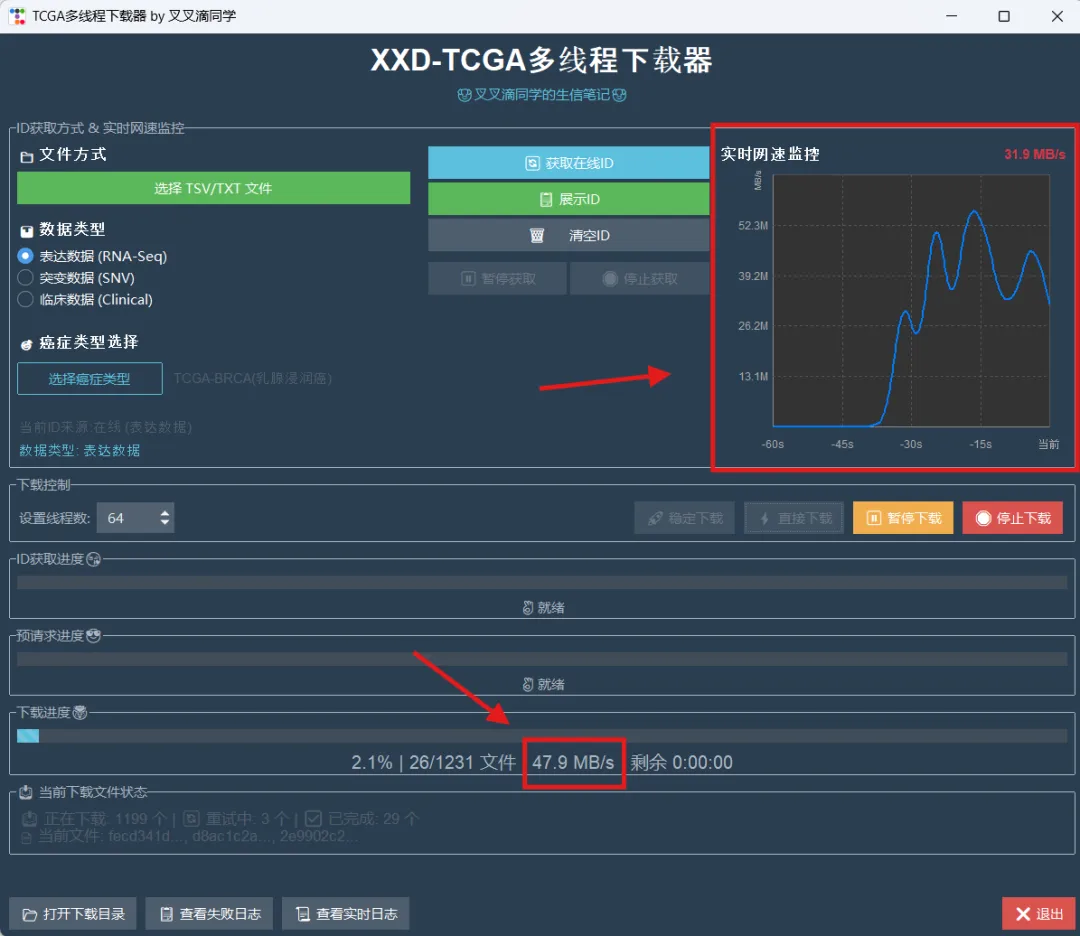This screenshot has height=936, width=1080.
Task: Click the icon beside 数据类型 heading
Action: (26, 231)
